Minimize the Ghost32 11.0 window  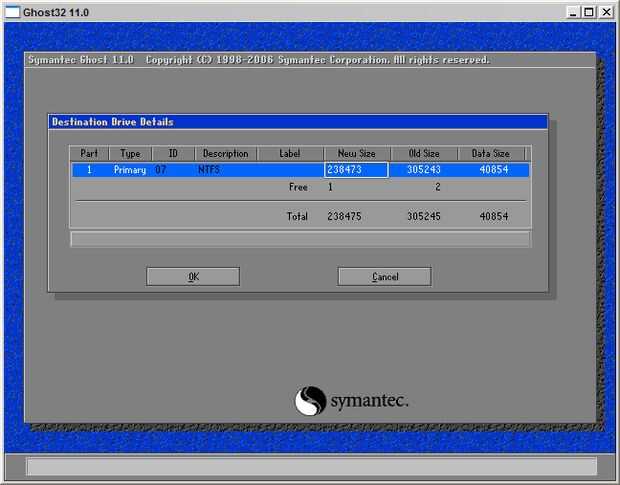coord(573,12)
